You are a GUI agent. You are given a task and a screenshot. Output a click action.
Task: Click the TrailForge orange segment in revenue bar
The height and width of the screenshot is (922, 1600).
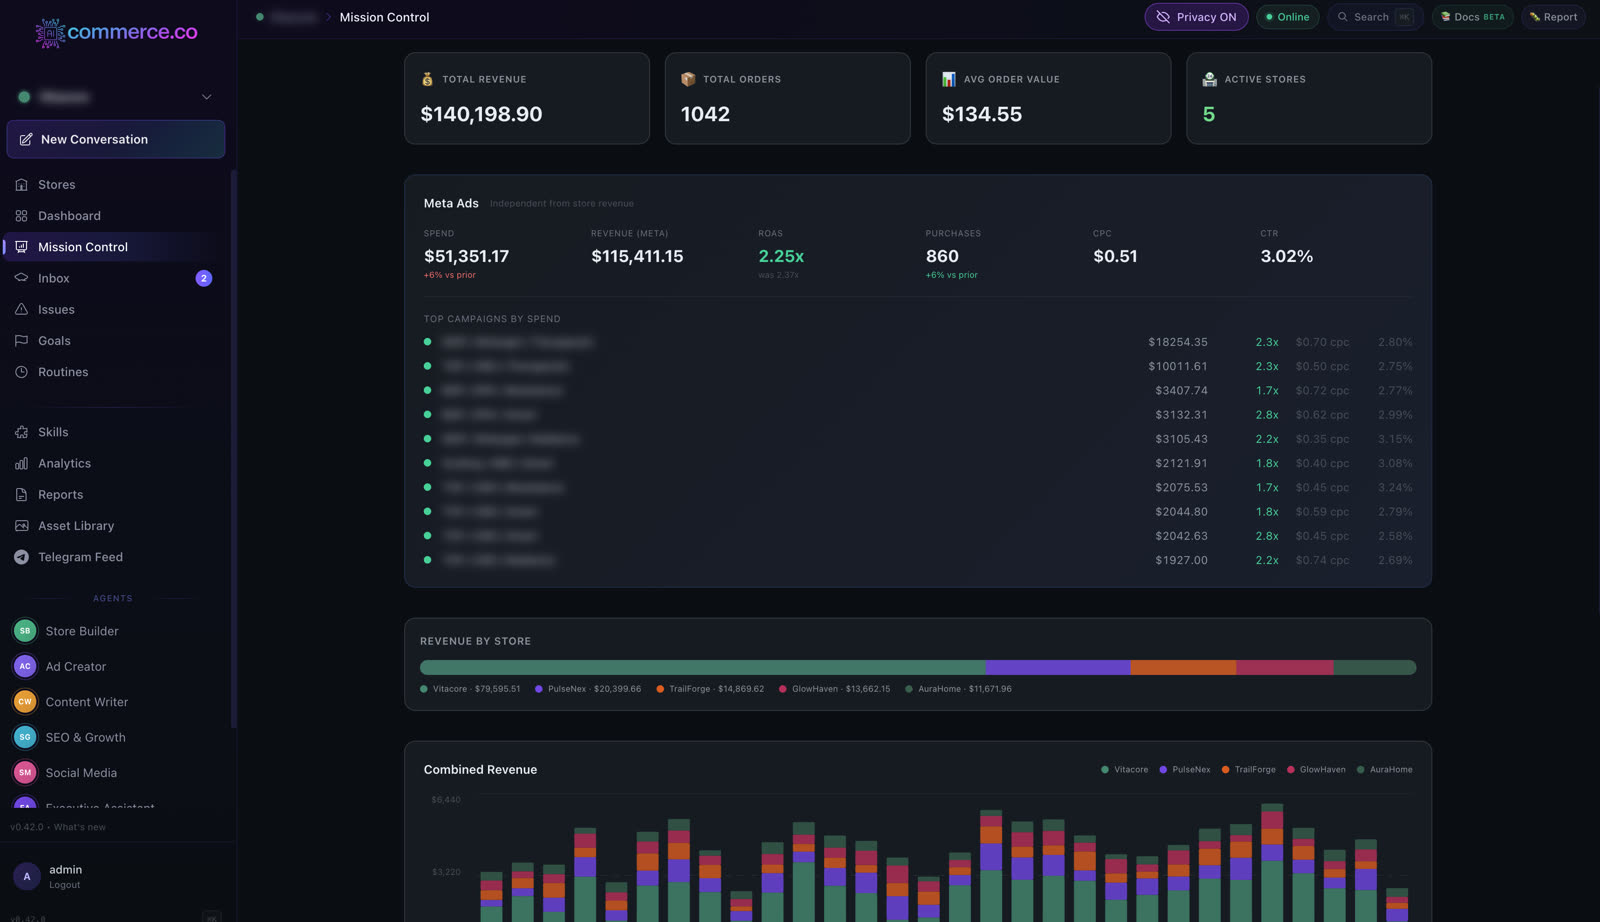[1184, 667]
